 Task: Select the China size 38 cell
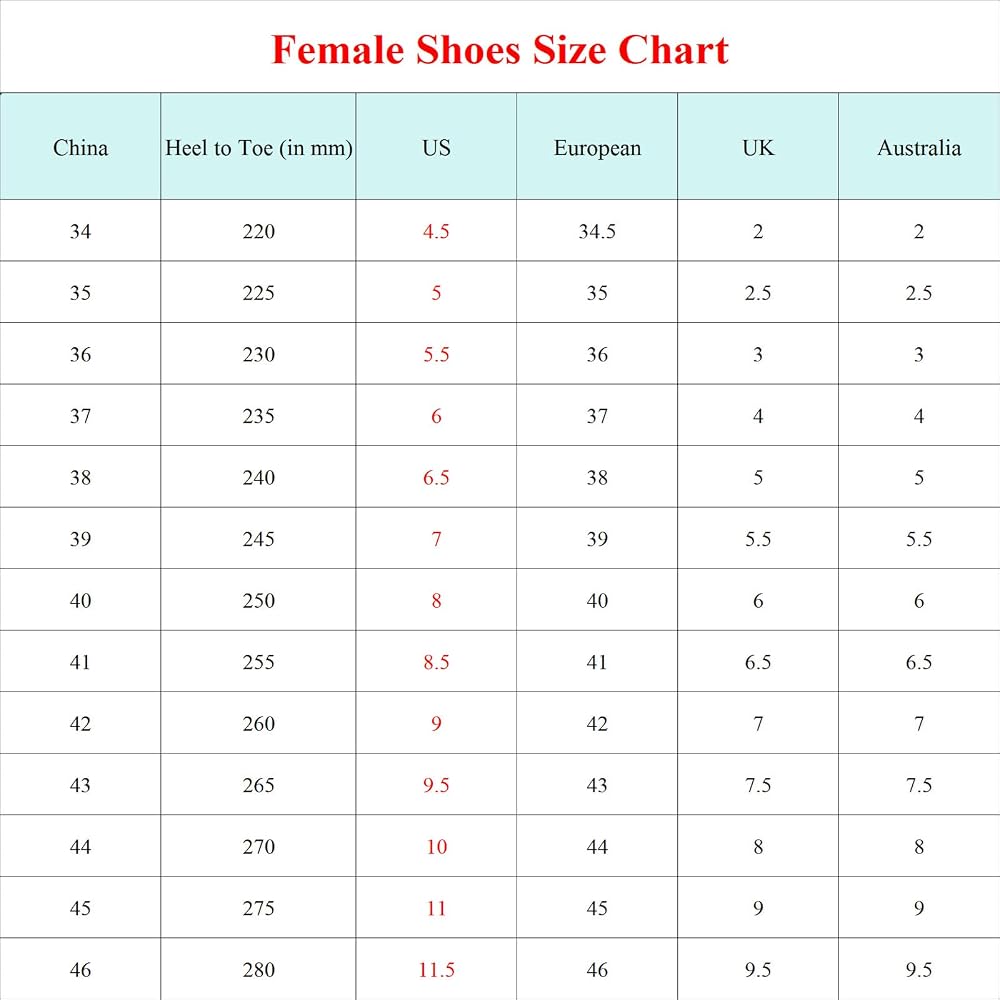[80, 477]
